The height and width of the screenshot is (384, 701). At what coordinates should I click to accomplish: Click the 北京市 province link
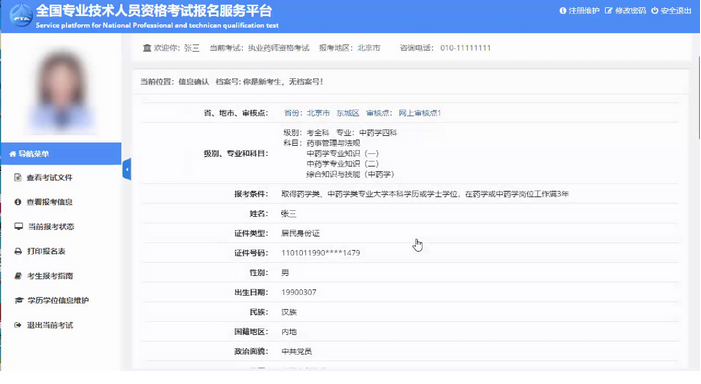point(318,113)
